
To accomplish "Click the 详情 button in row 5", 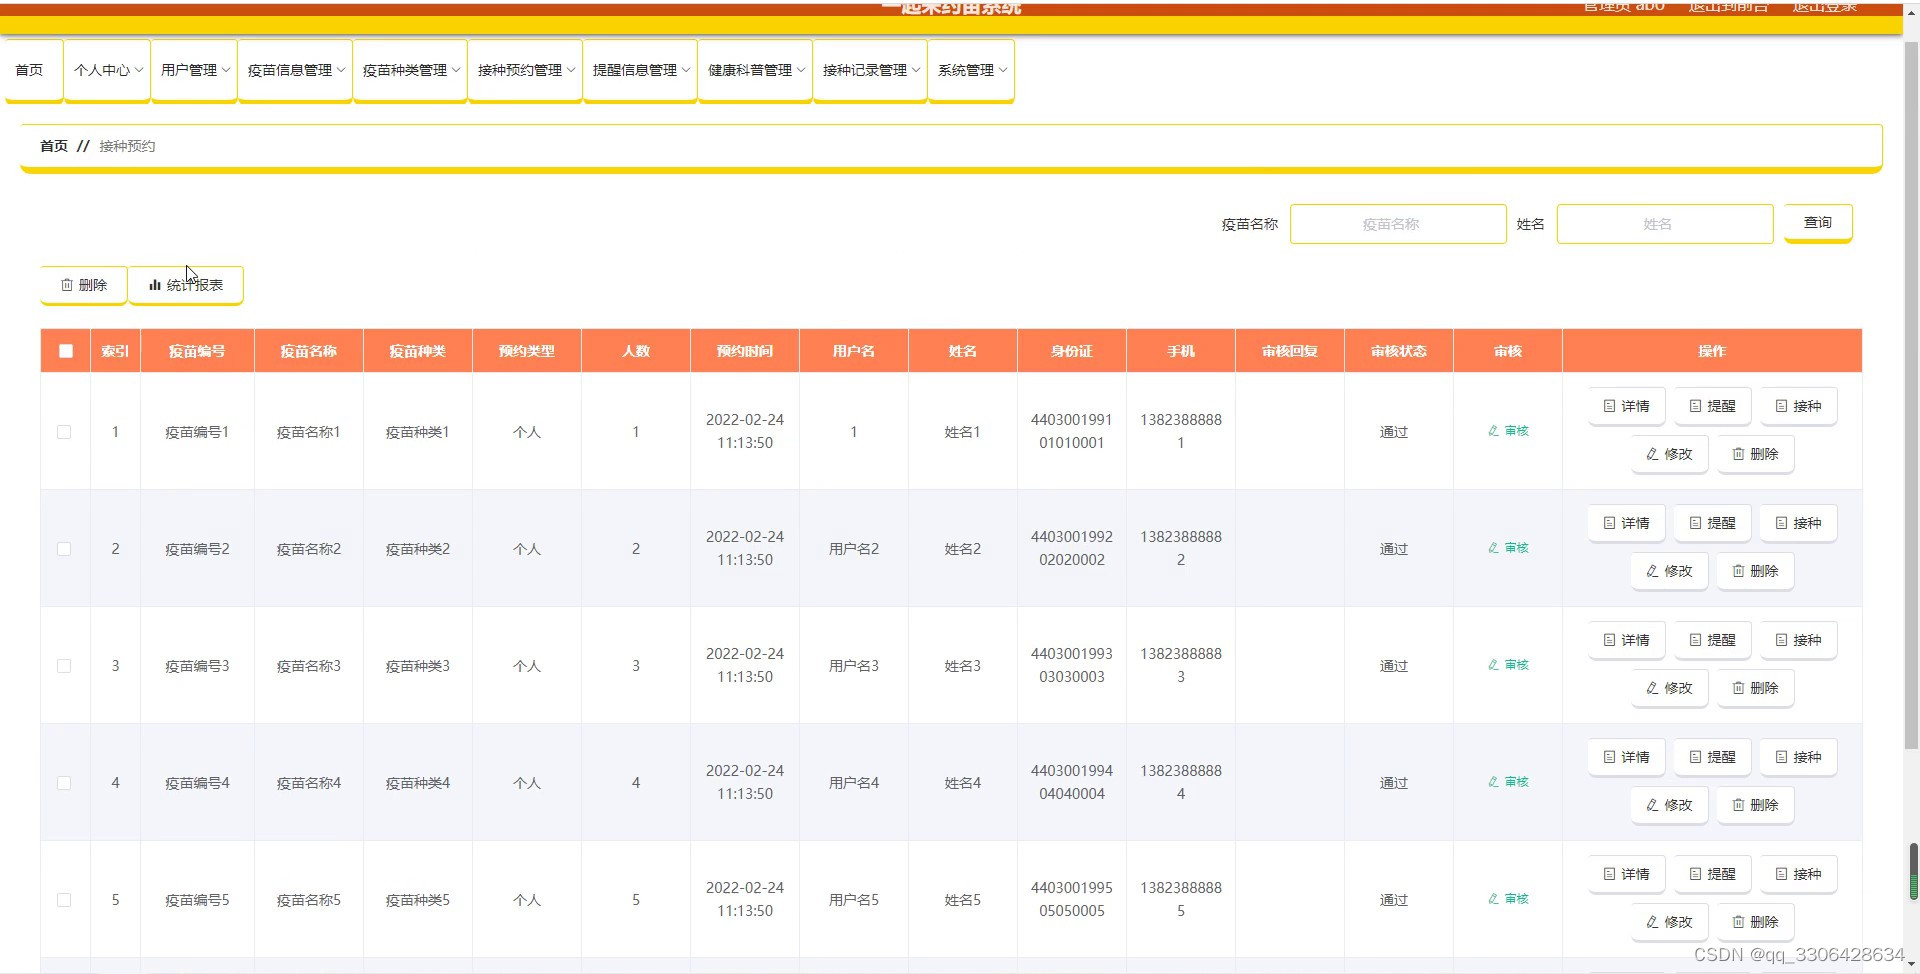I will point(1626,874).
